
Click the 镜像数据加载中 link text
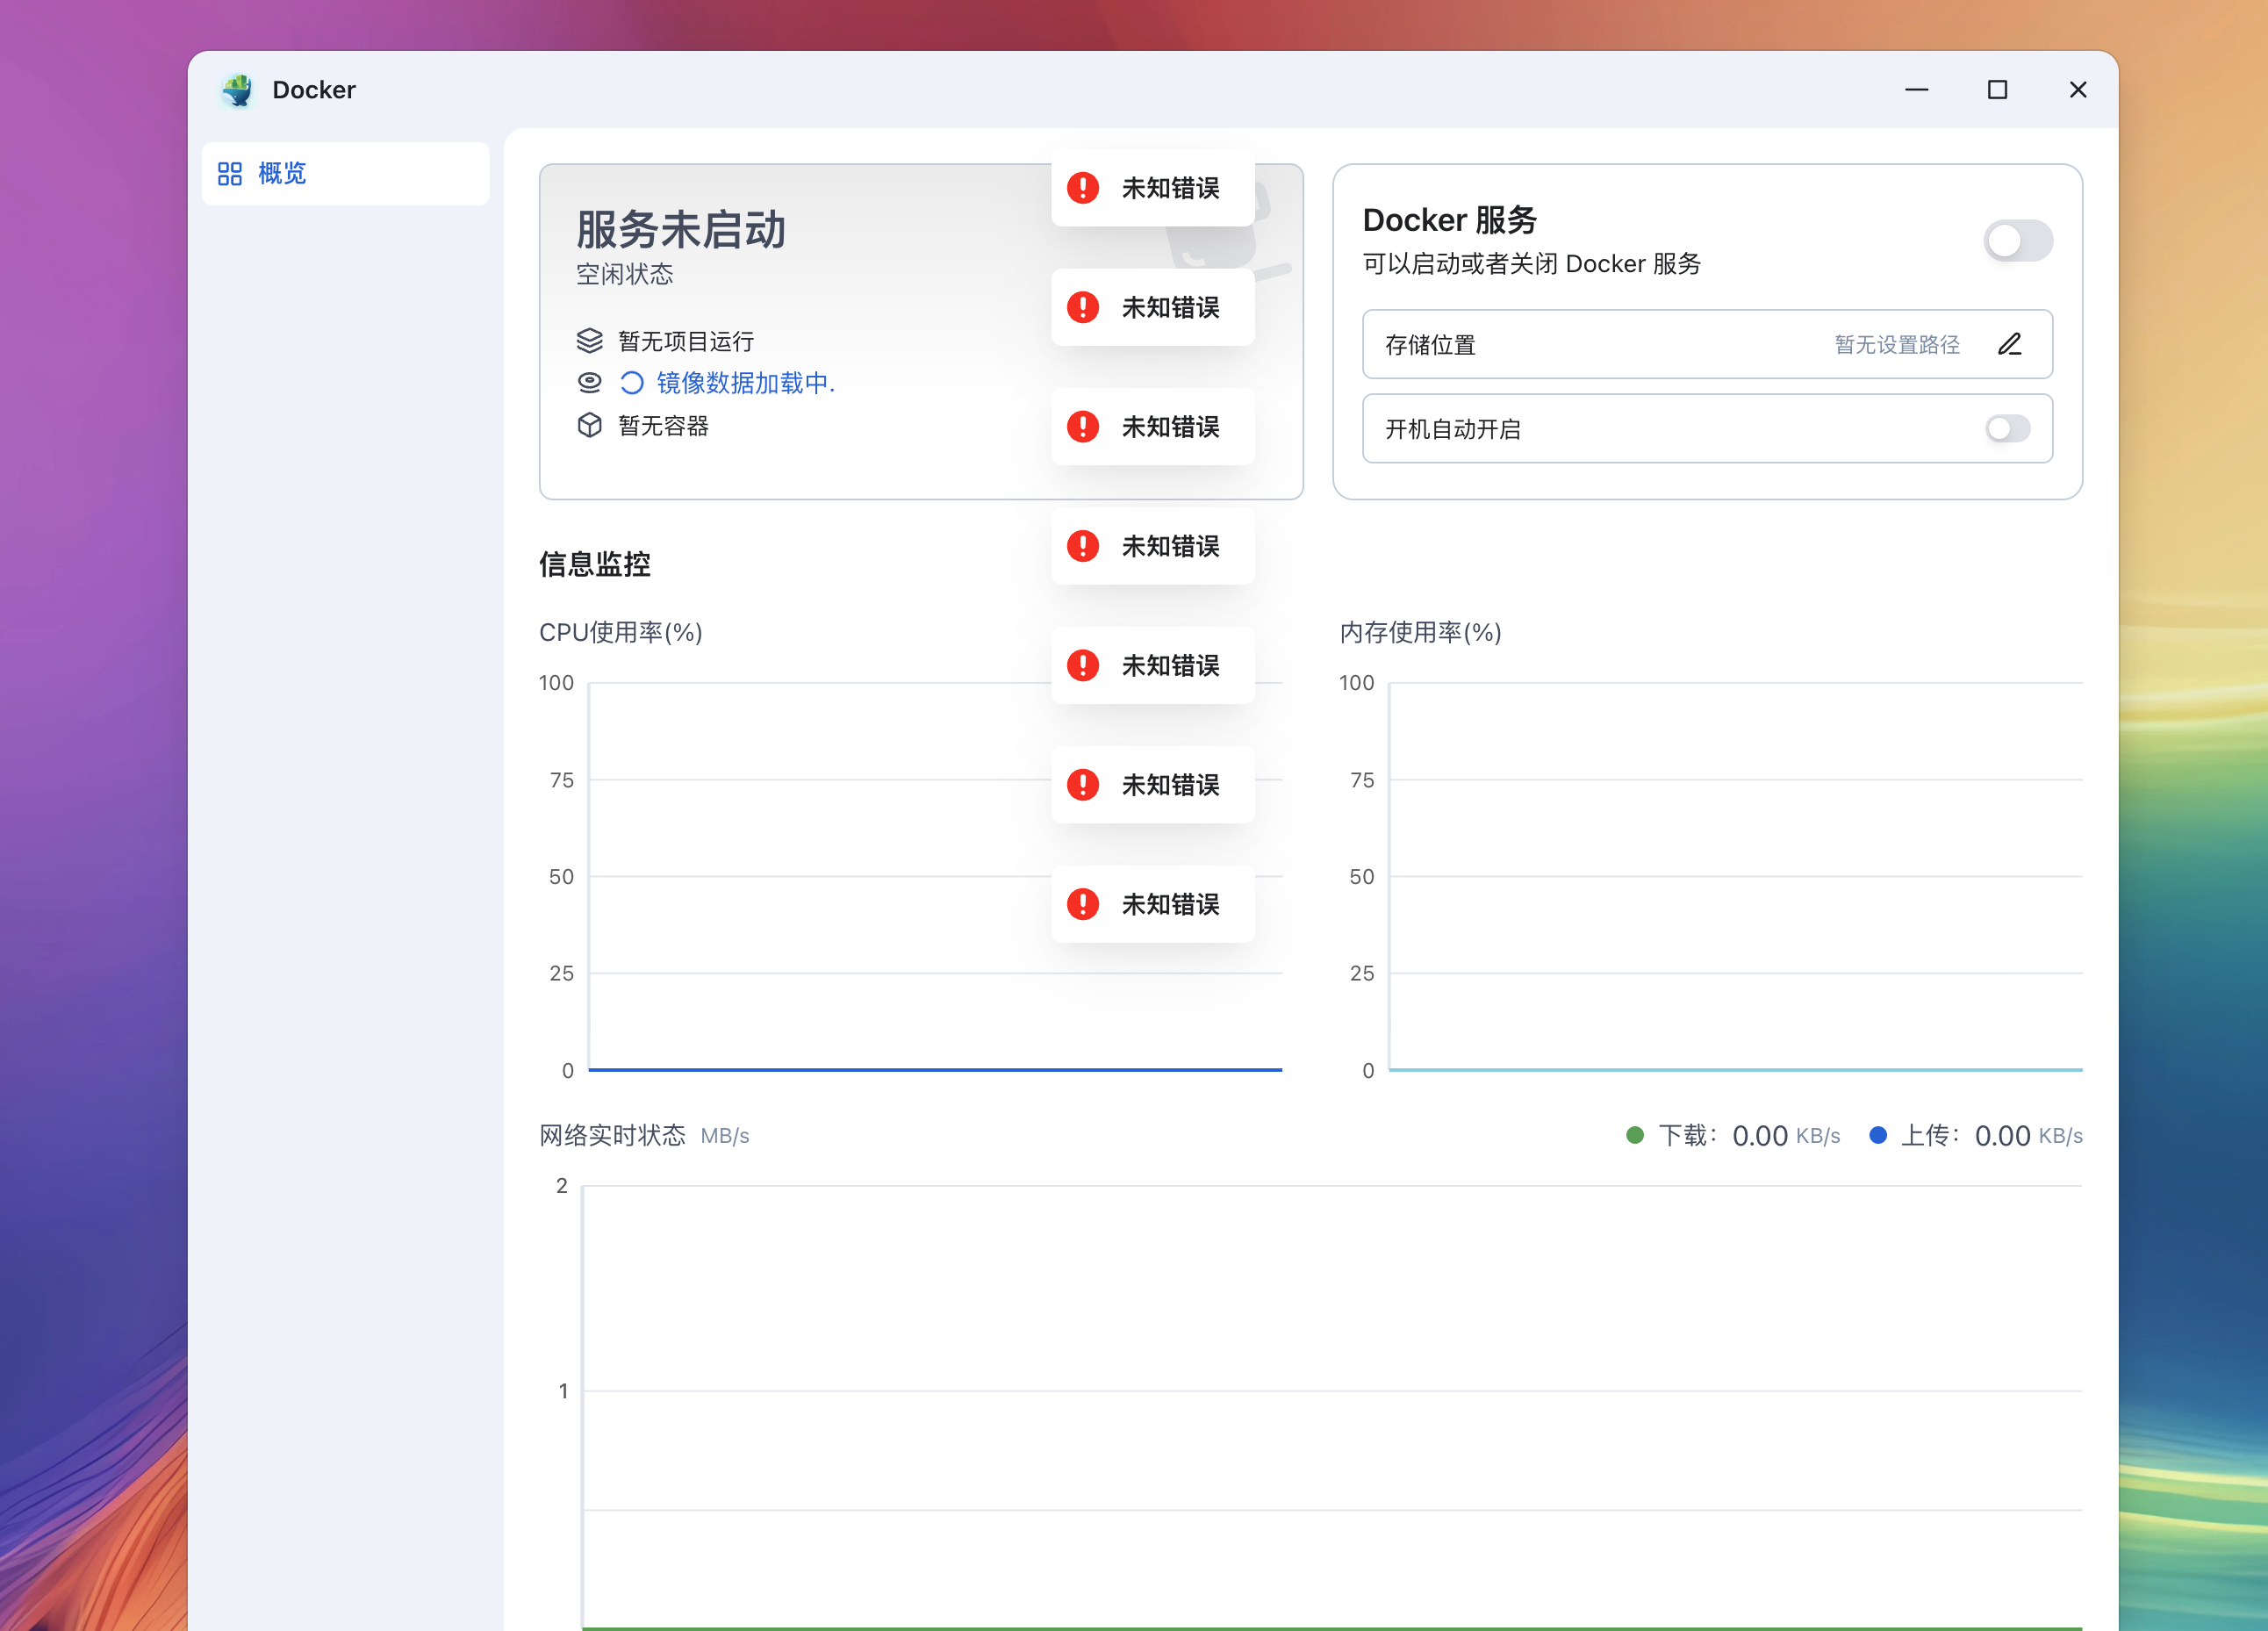point(745,383)
